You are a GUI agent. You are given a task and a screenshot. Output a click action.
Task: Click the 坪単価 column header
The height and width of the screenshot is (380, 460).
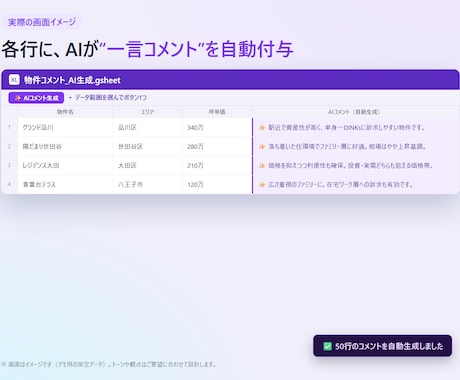[x=217, y=112]
